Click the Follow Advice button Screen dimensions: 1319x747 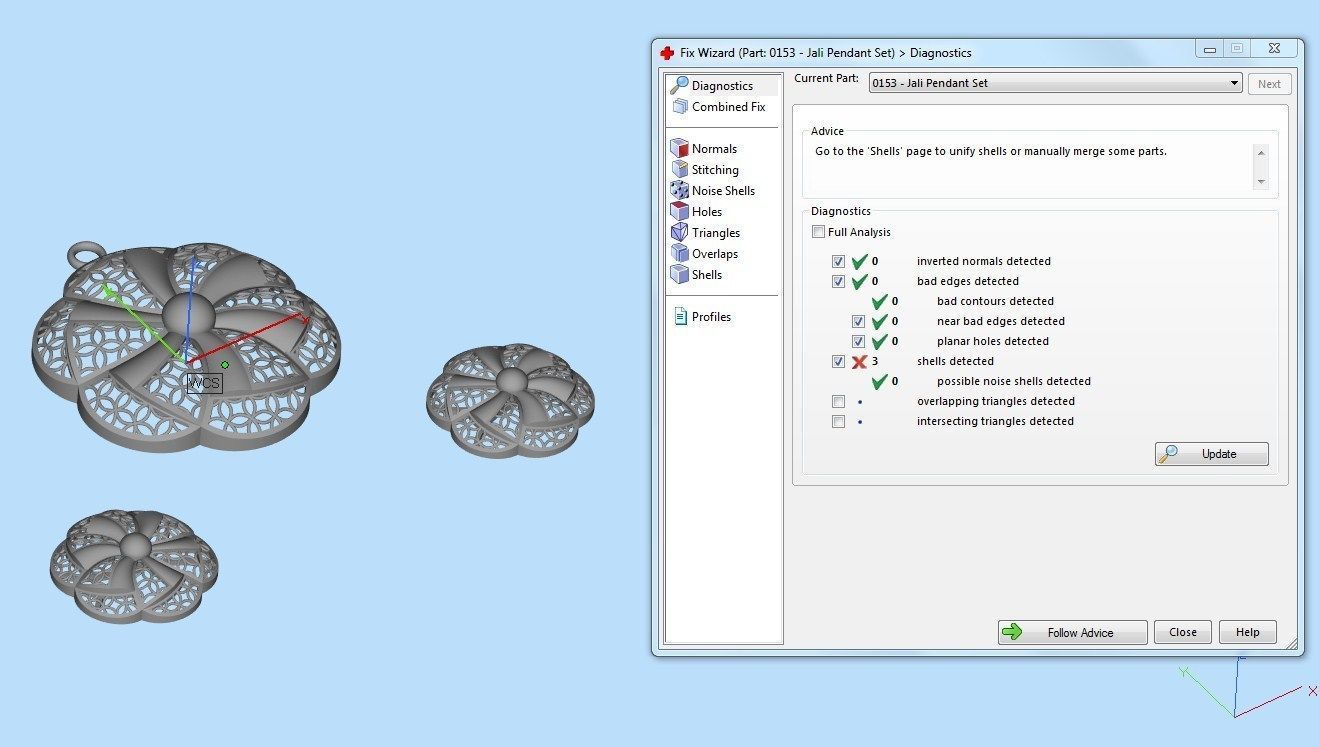pos(1072,632)
